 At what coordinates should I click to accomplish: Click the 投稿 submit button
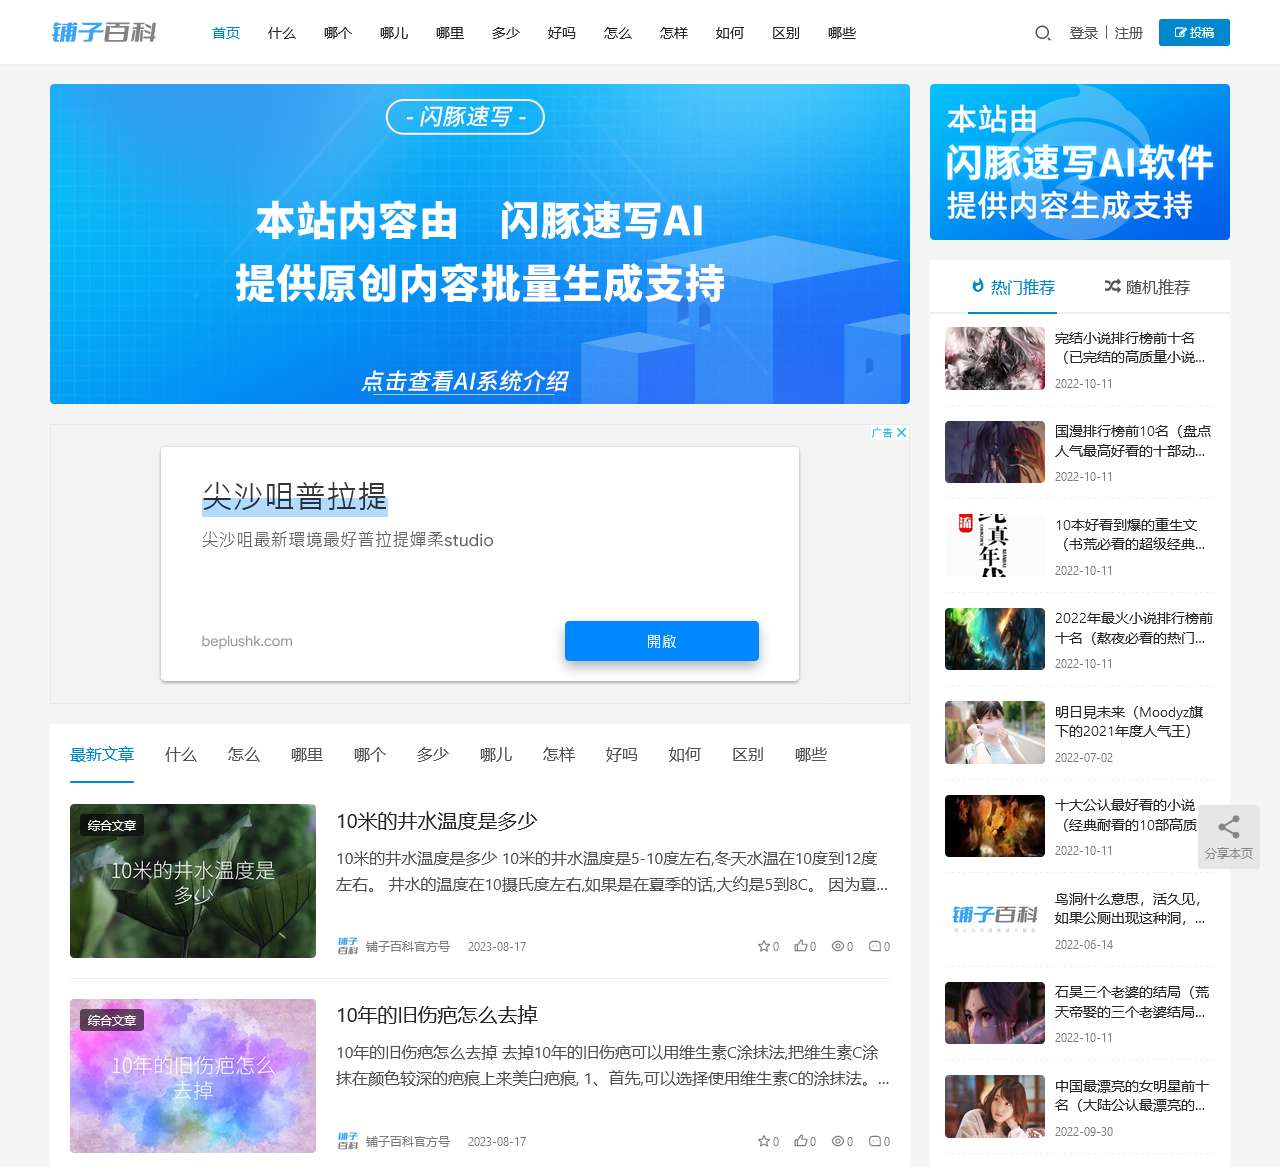pos(1194,33)
